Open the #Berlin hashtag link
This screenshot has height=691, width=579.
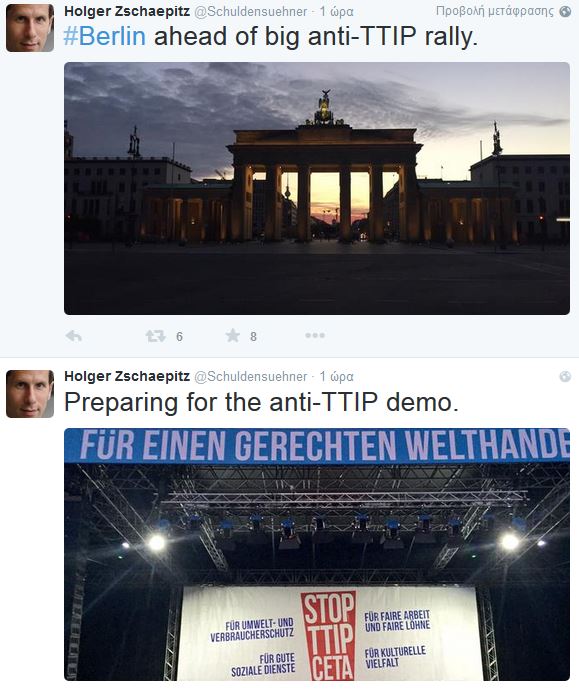(104, 36)
